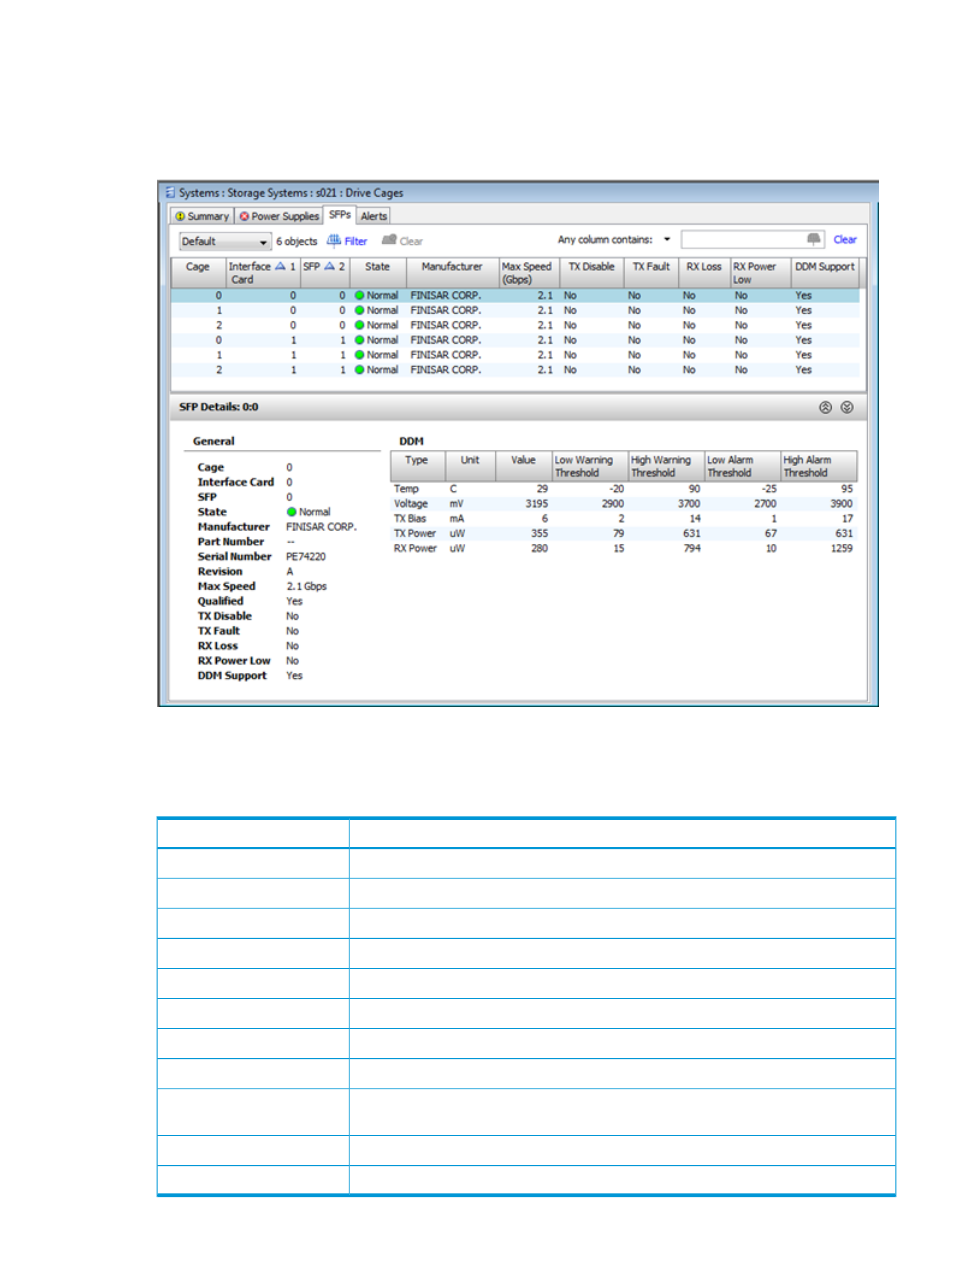
Task: Click the Low Warning Threshold header
Action: pos(589,466)
